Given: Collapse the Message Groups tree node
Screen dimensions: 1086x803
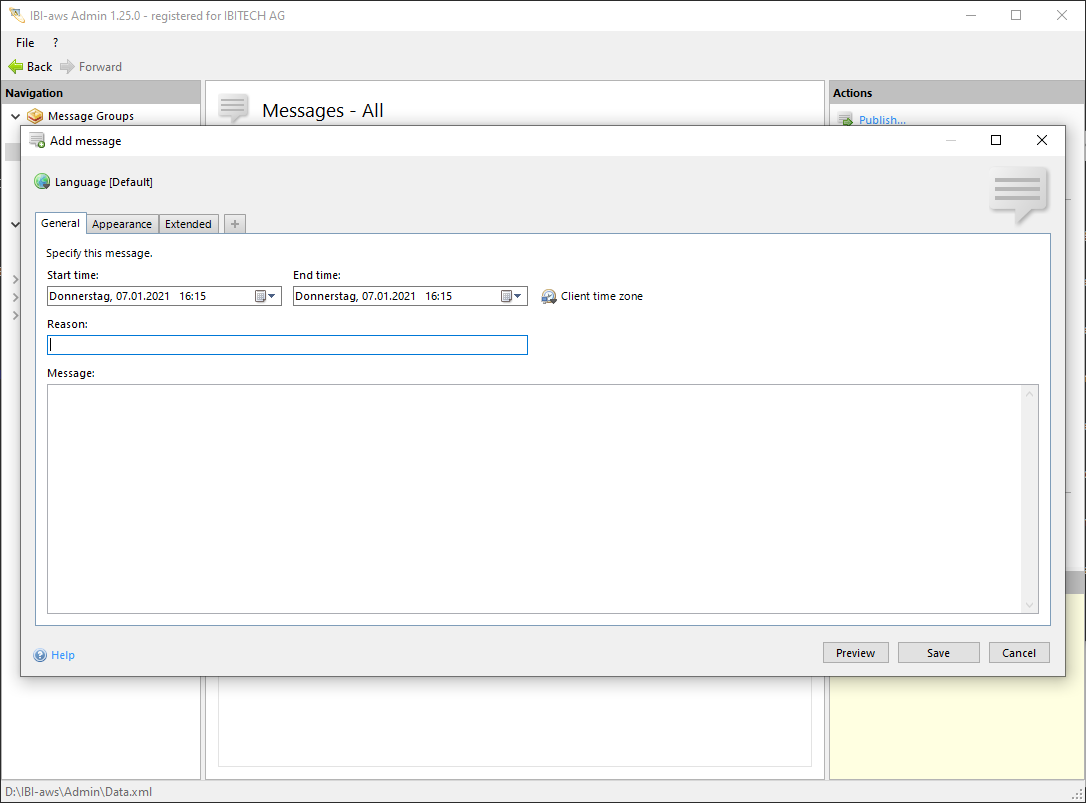Looking at the screenshot, I should 15,116.
